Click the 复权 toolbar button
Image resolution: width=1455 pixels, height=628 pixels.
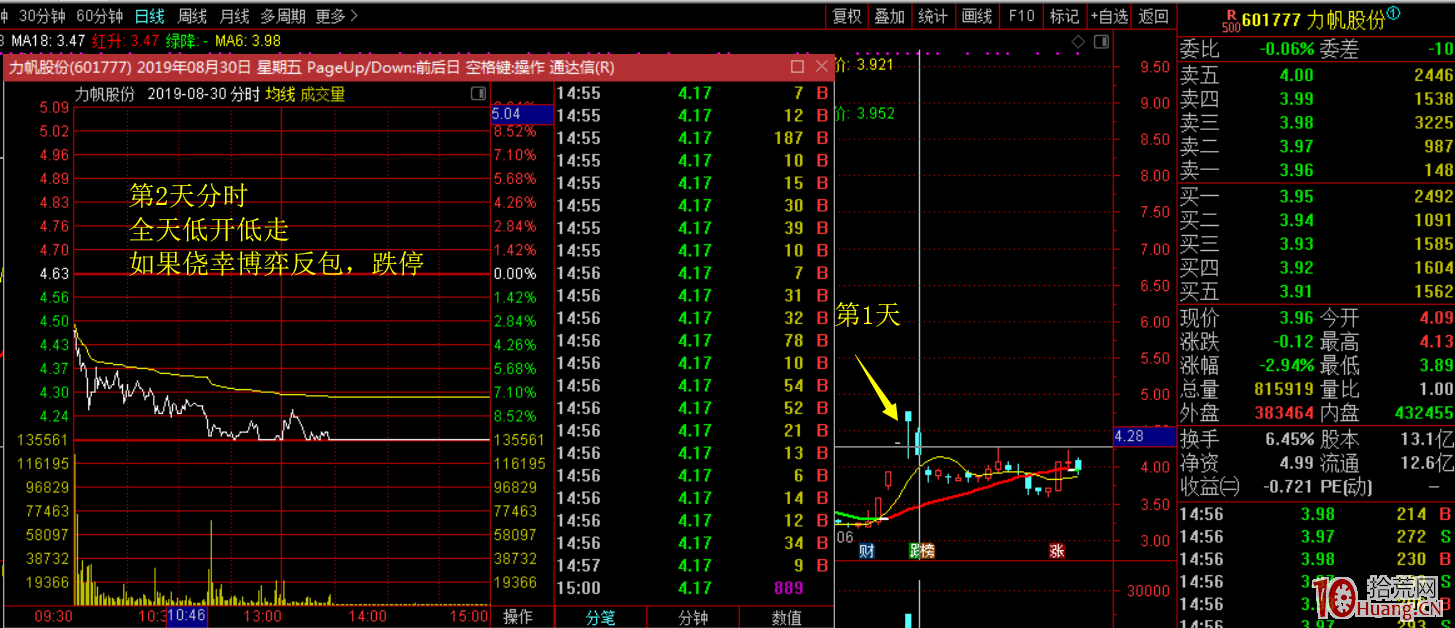(x=847, y=16)
